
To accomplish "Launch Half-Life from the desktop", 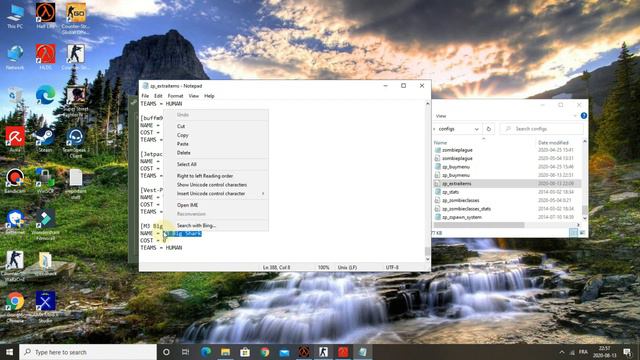I will coord(45,16).
